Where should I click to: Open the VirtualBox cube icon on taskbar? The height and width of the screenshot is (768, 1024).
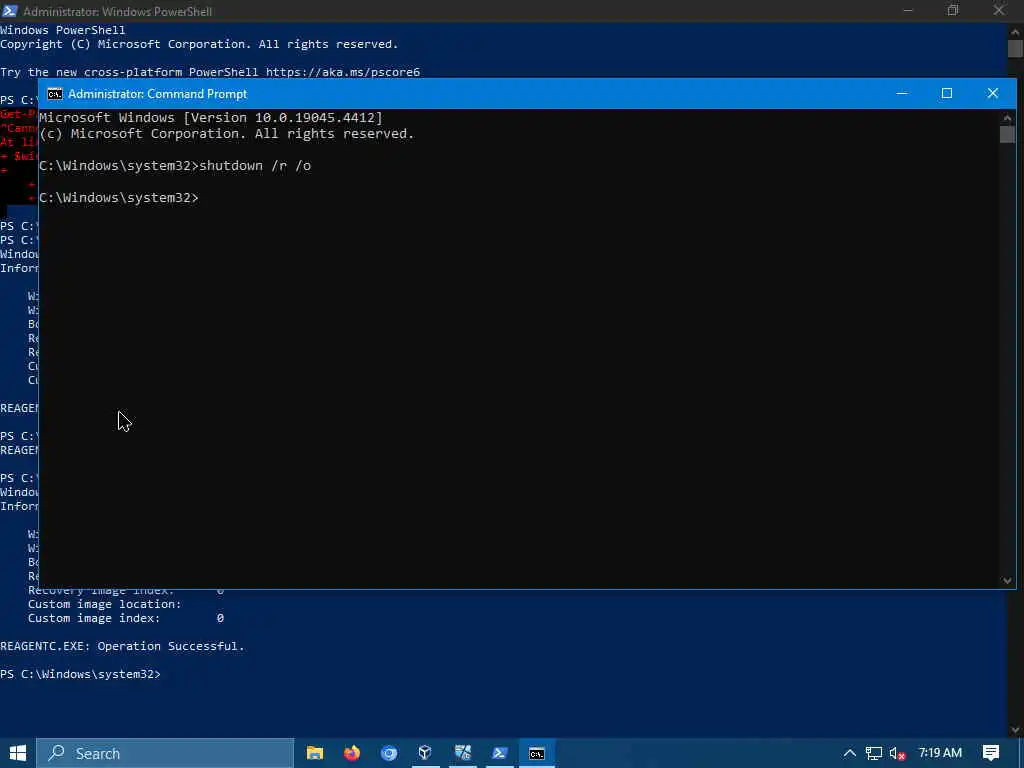coord(425,753)
